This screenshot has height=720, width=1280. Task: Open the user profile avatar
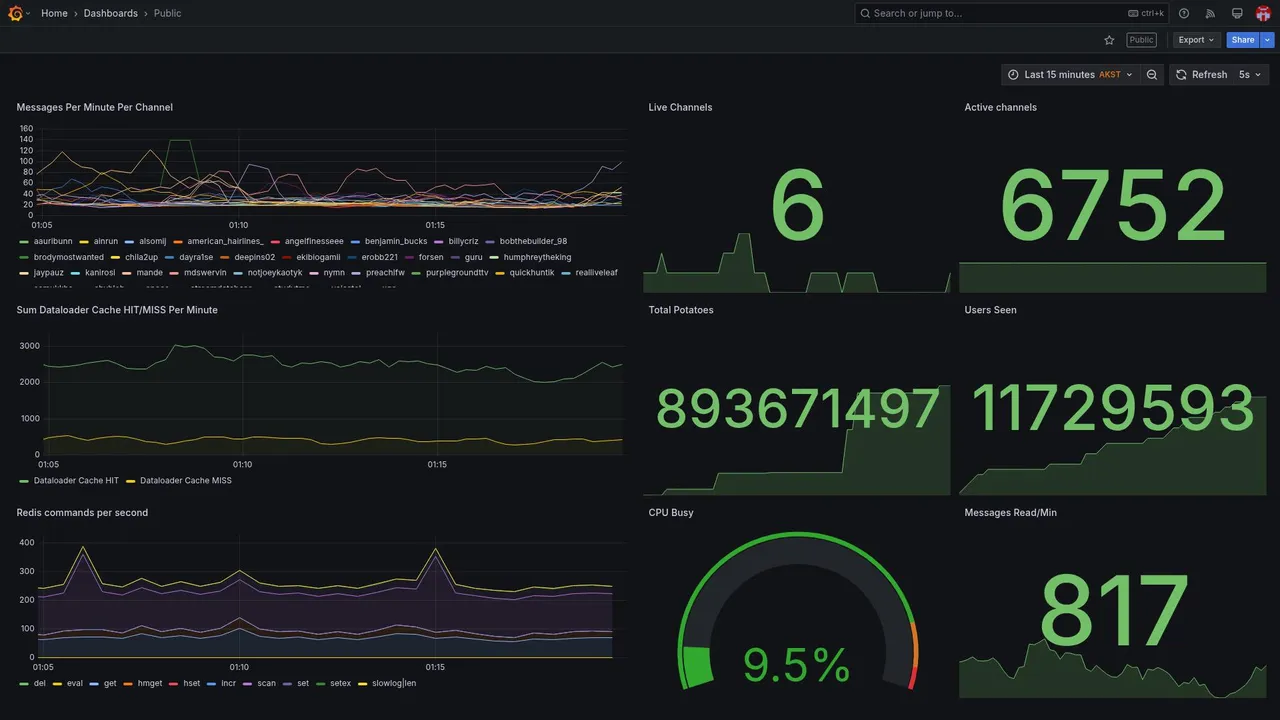click(1263, 13)
